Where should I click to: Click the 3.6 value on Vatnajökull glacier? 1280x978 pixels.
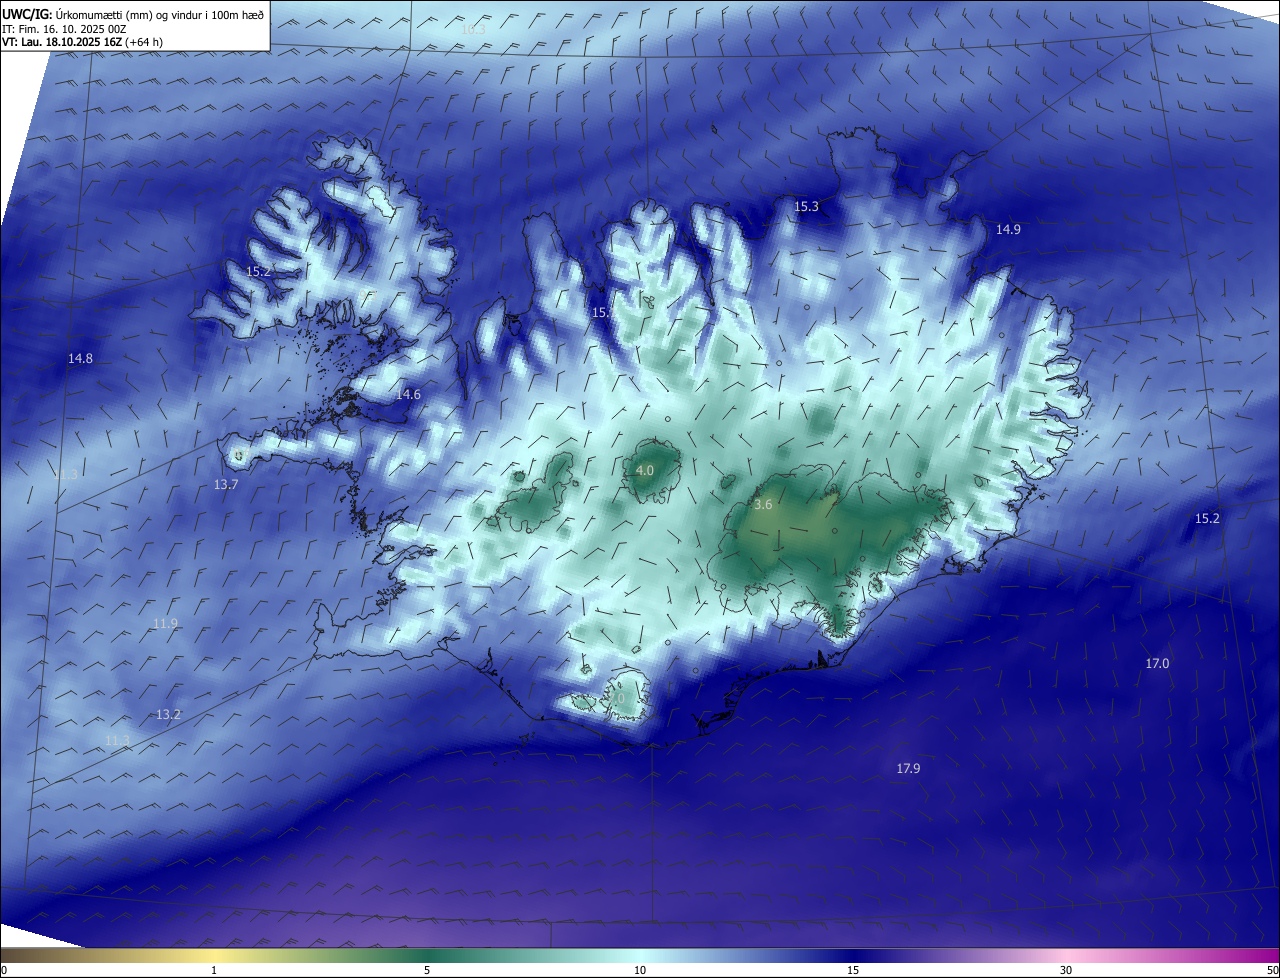[x=763, y=506]
